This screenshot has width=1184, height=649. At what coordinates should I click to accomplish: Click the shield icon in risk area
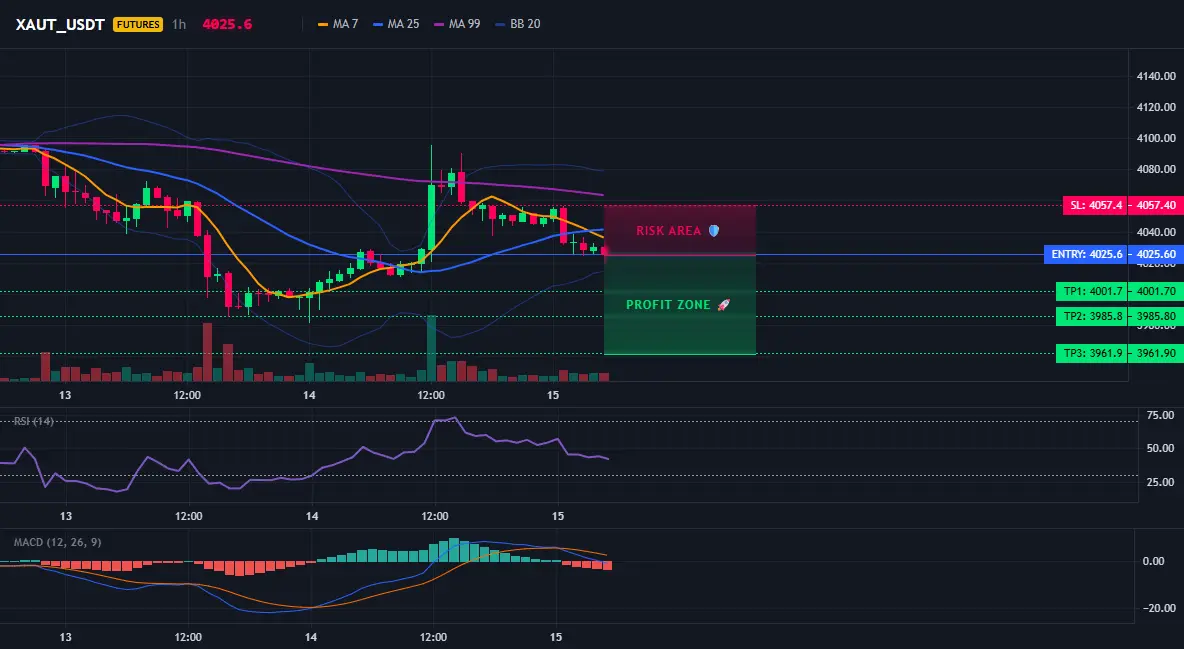tap(714, 230)
